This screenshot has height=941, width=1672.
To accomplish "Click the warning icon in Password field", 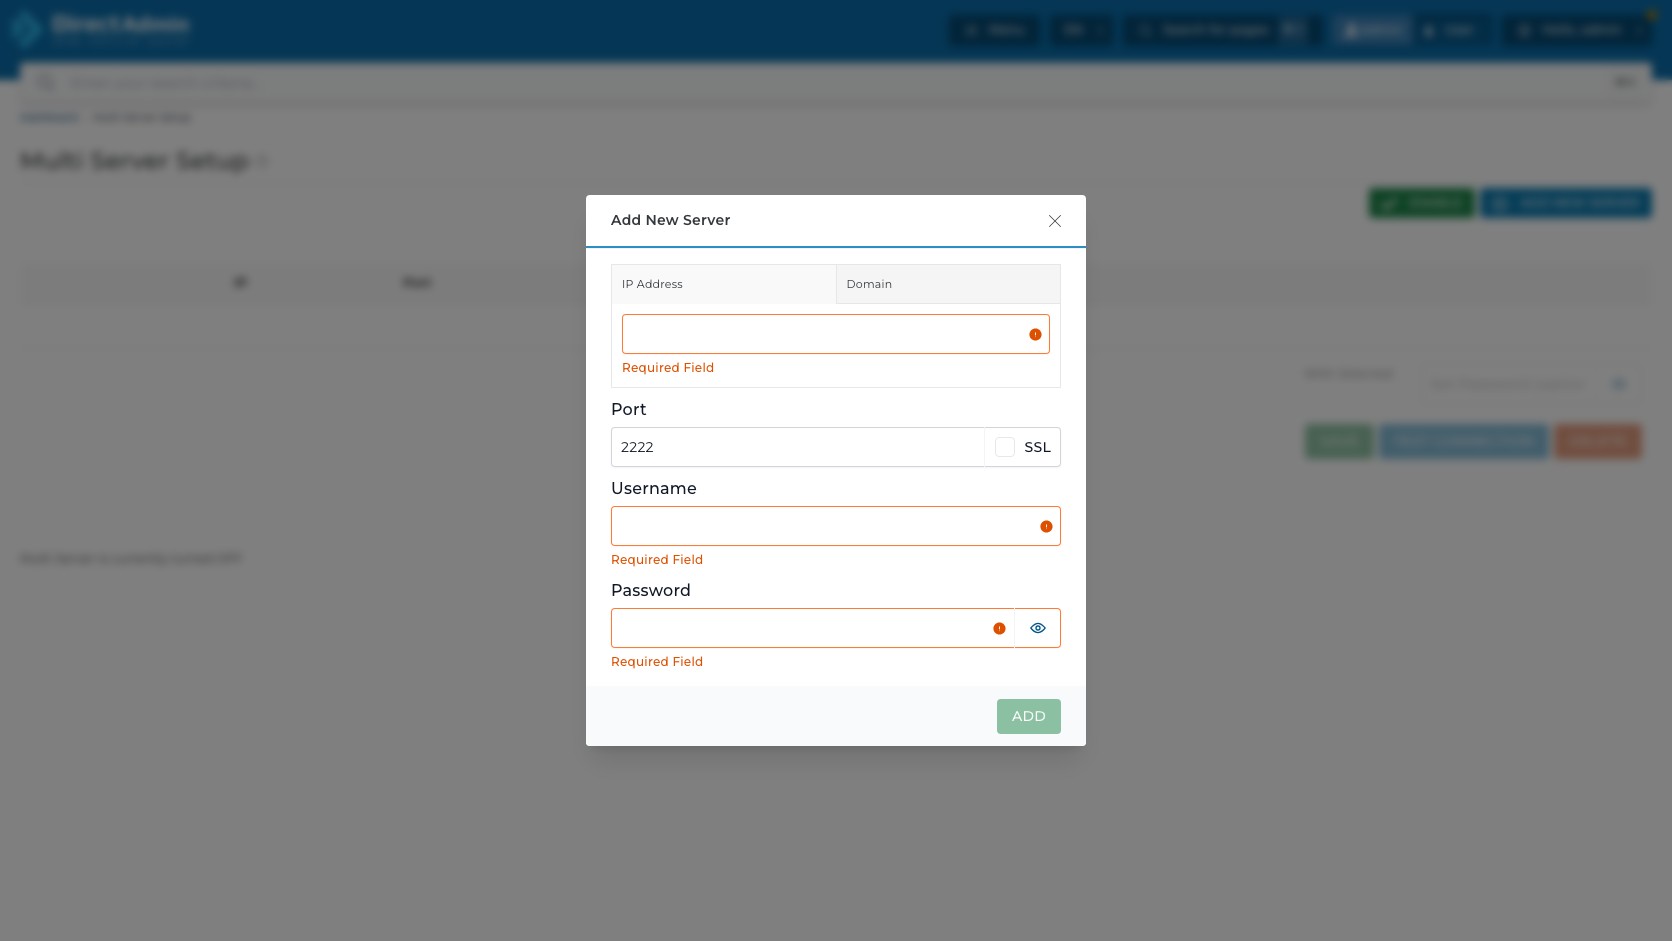I will pos(999,629).
